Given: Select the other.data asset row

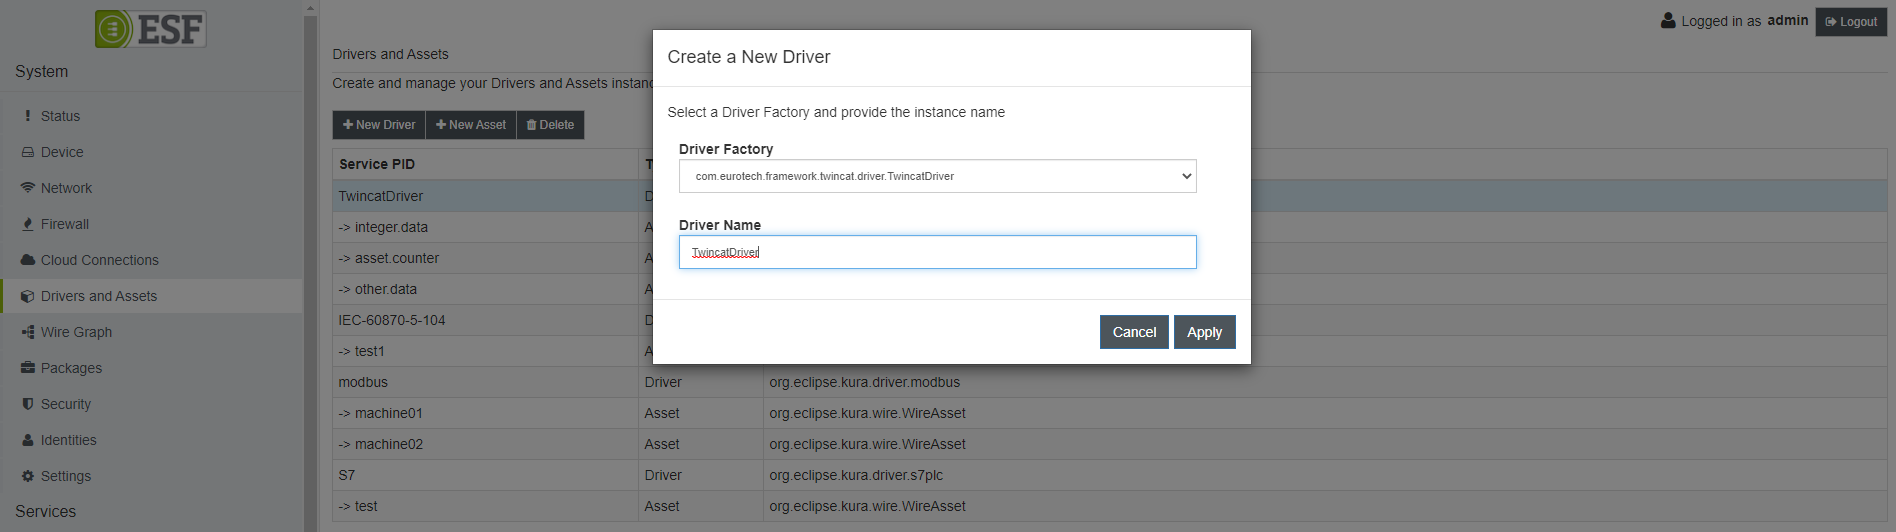Looking at the screenshot, I should coord(485,289).
